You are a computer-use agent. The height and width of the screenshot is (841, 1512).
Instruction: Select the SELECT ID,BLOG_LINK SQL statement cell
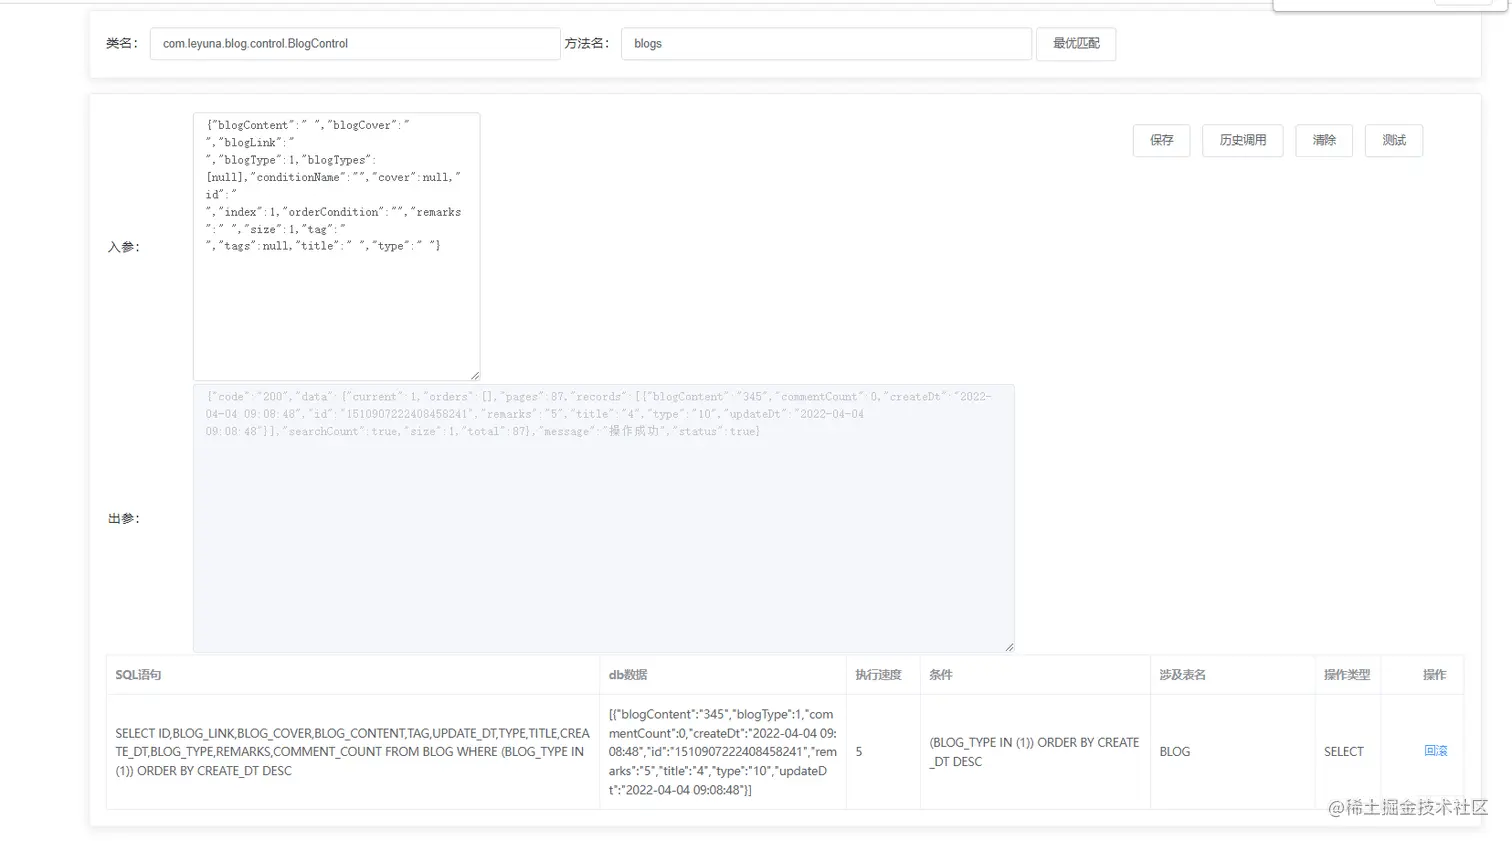point(353,752)
